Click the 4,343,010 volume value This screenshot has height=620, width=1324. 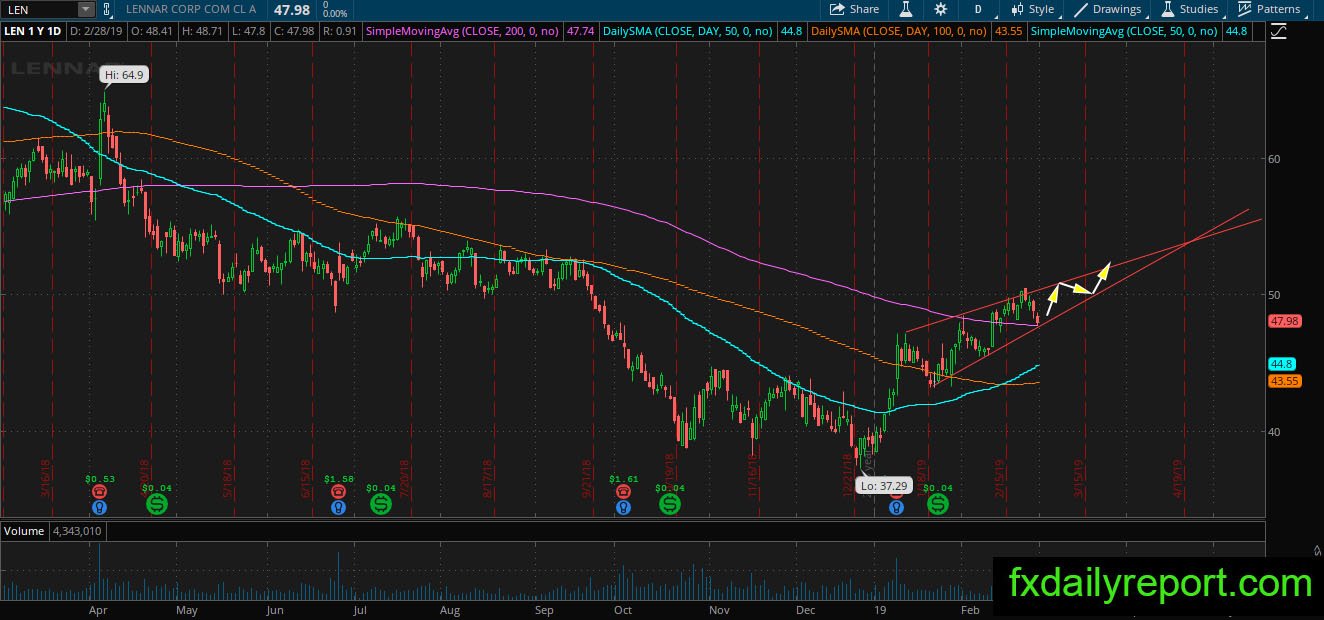pyautogui.click(x=79, y=531)
